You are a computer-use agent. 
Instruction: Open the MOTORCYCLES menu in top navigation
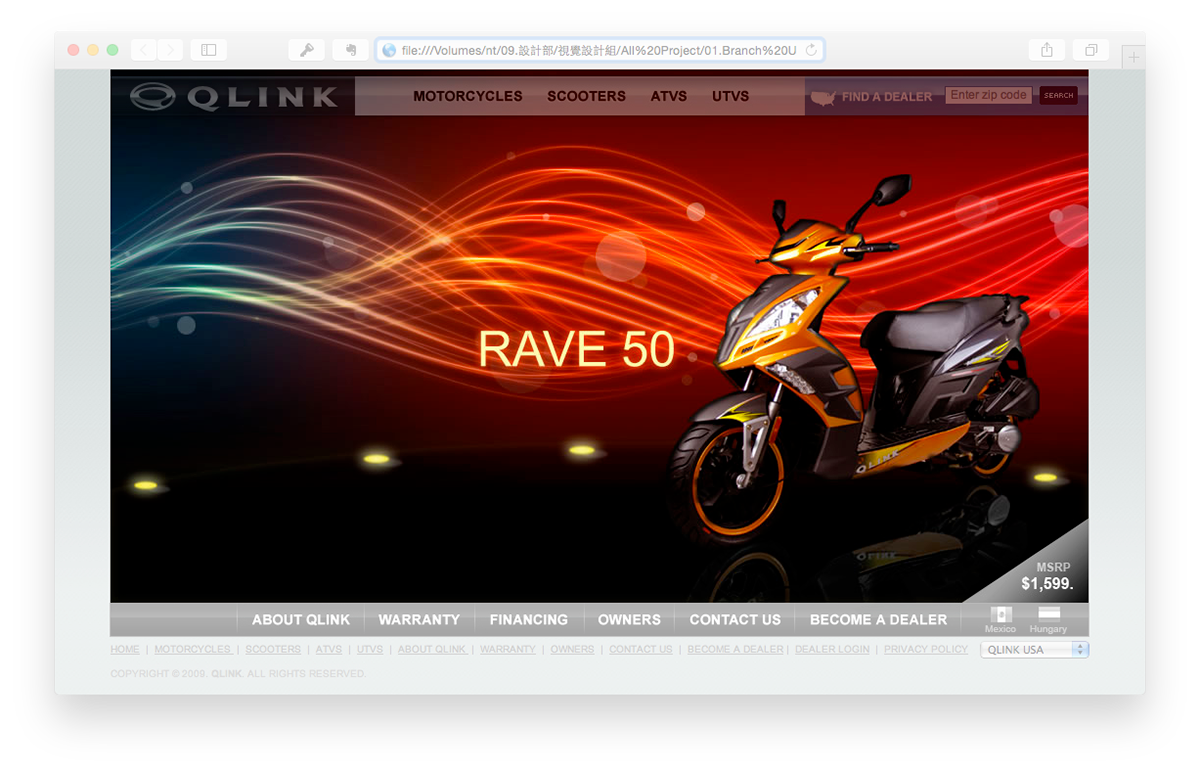[x=468, y=96]
